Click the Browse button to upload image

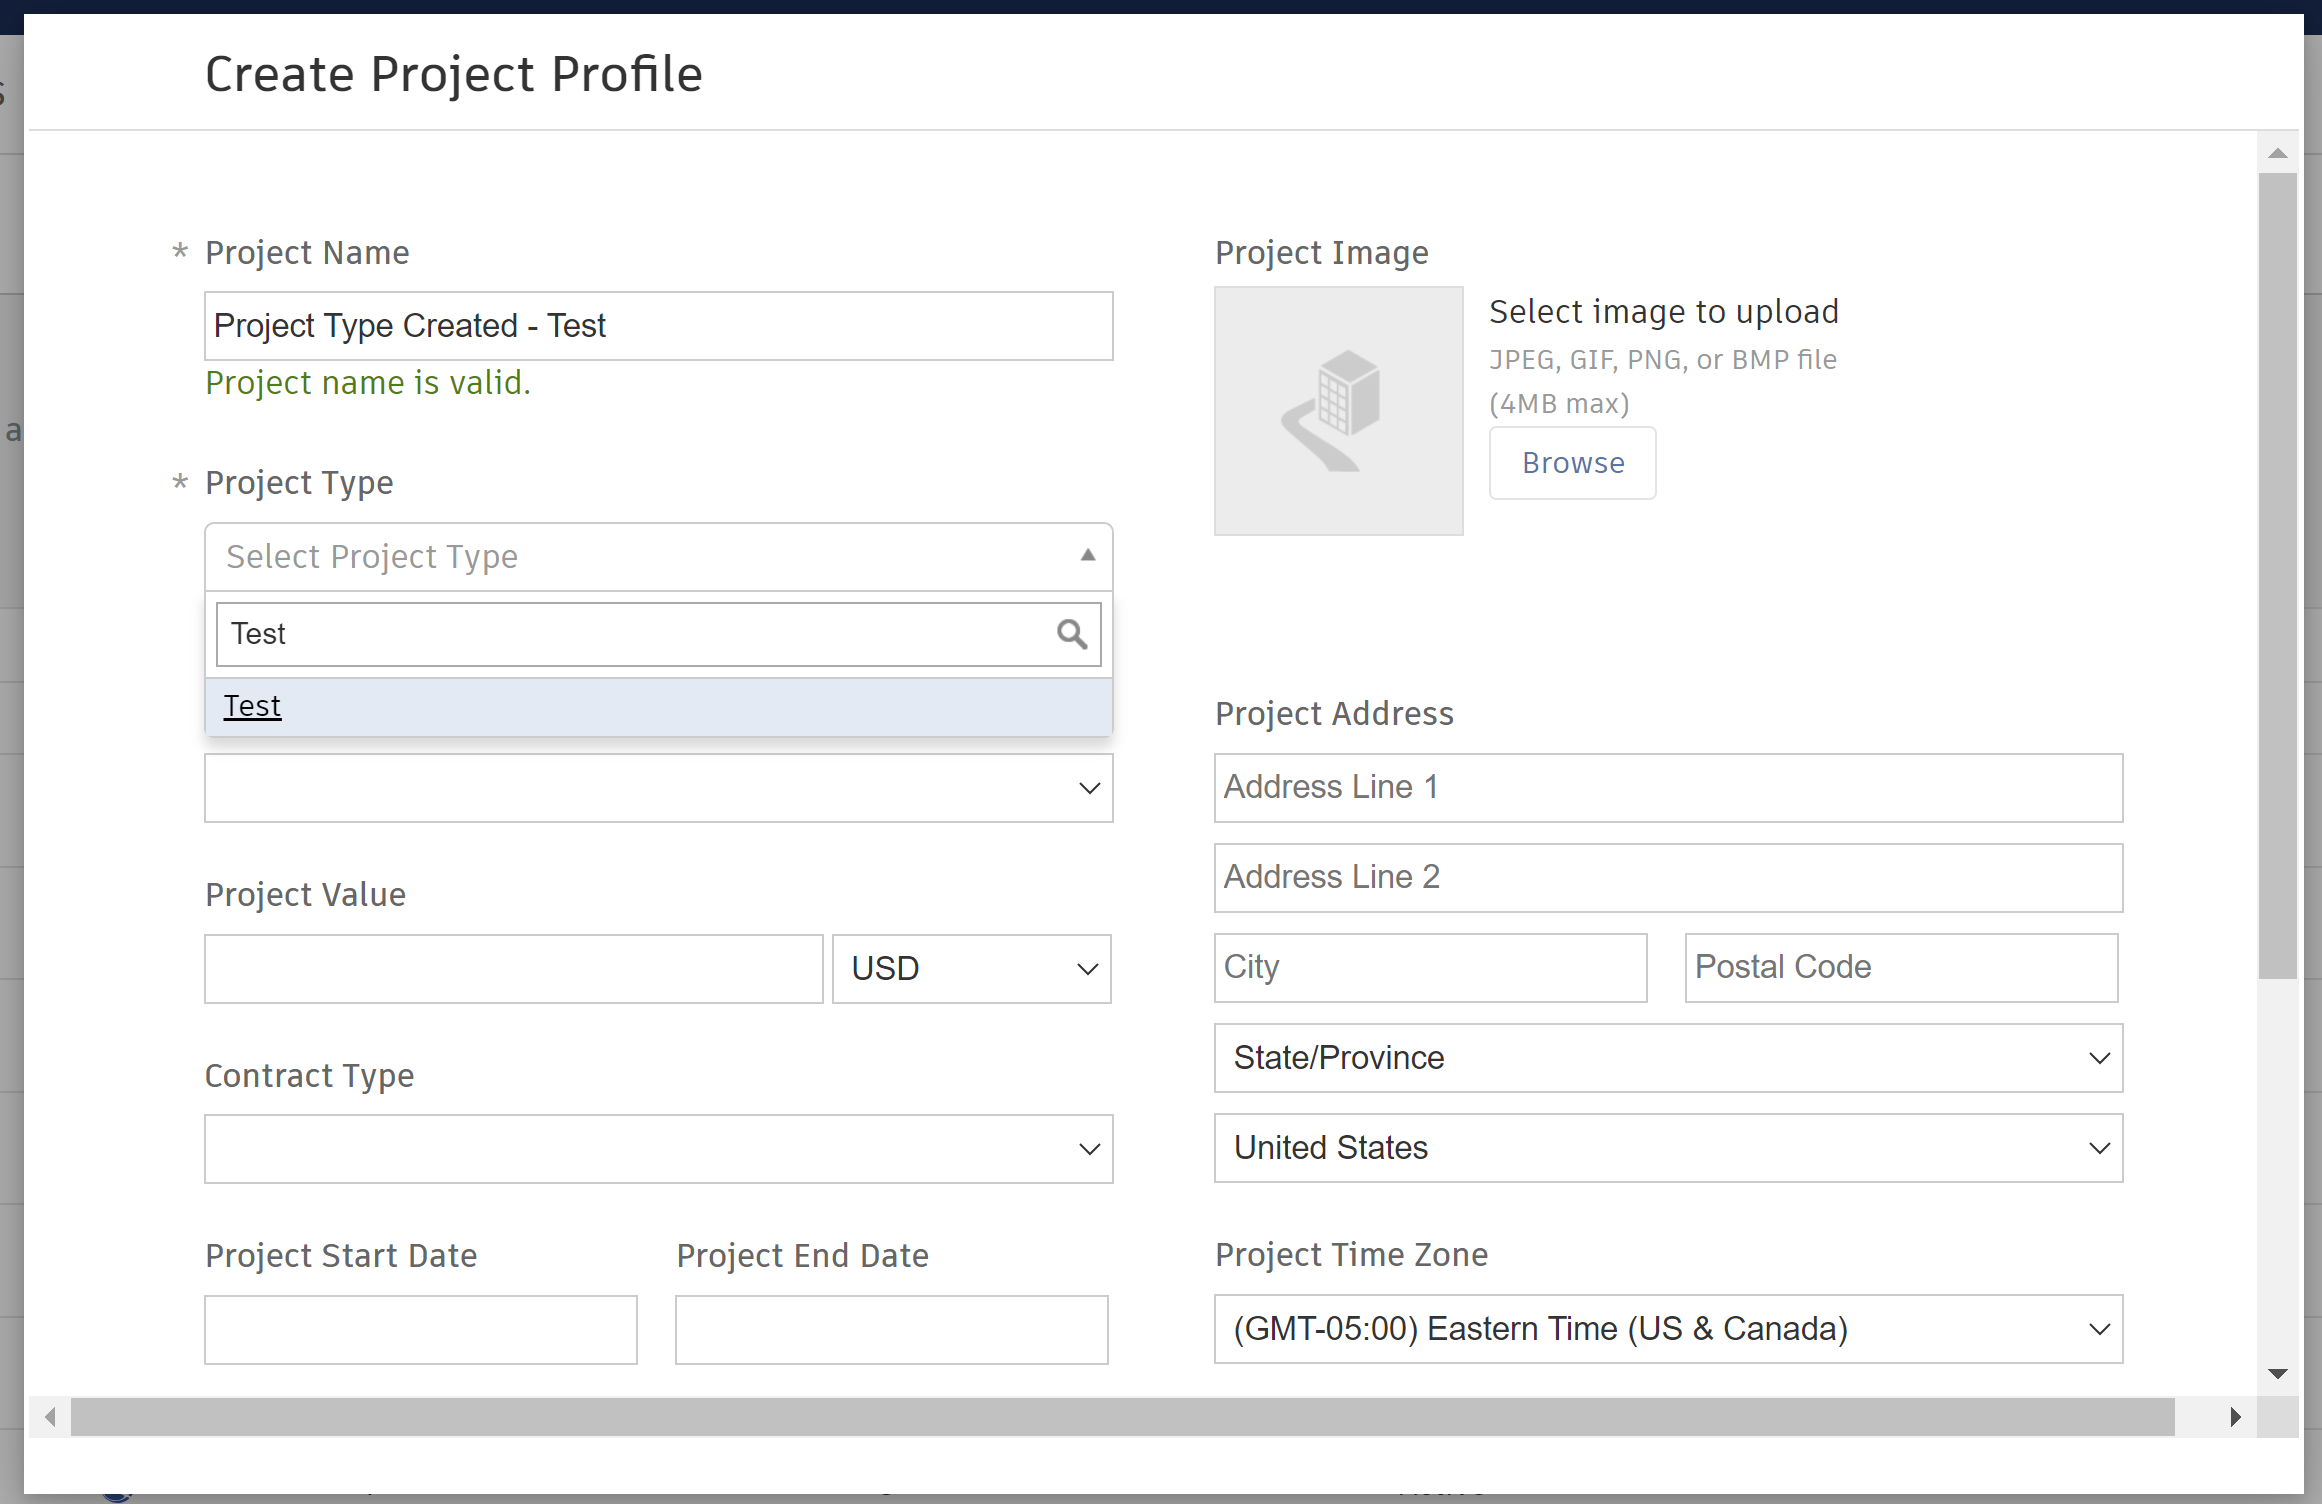(x=1572, y=463)
